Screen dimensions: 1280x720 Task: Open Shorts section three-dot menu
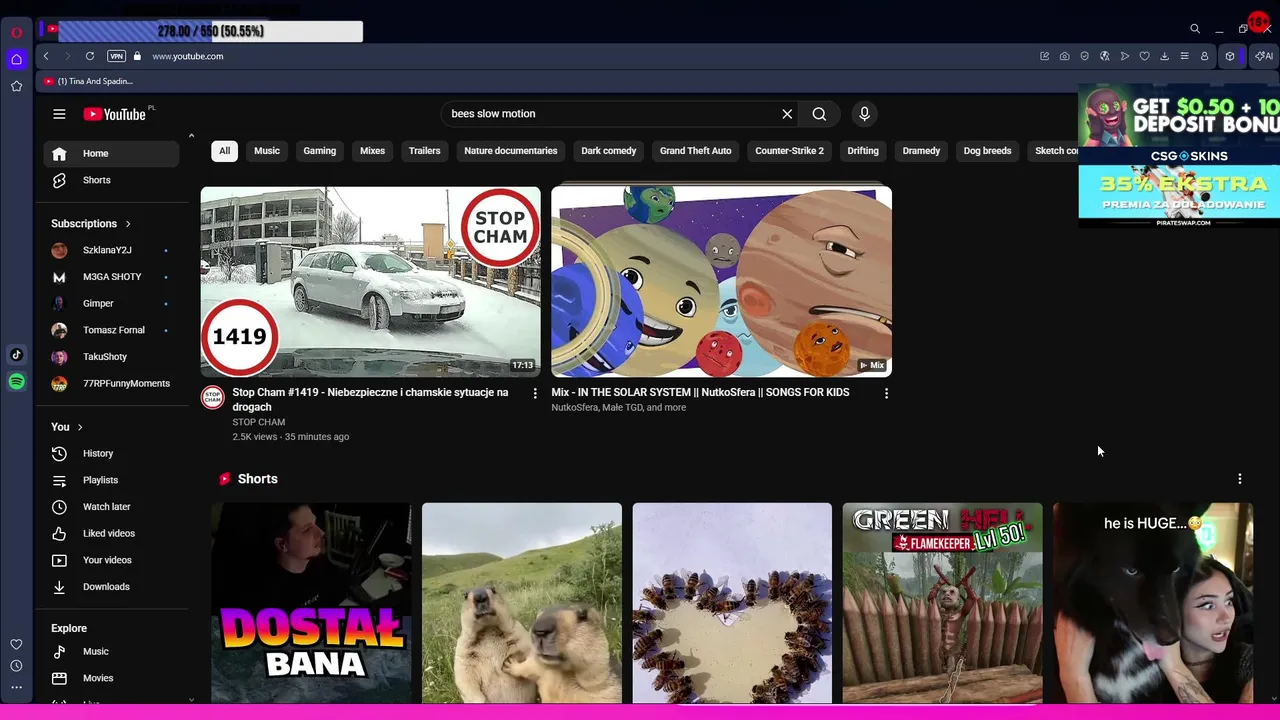1240,479
